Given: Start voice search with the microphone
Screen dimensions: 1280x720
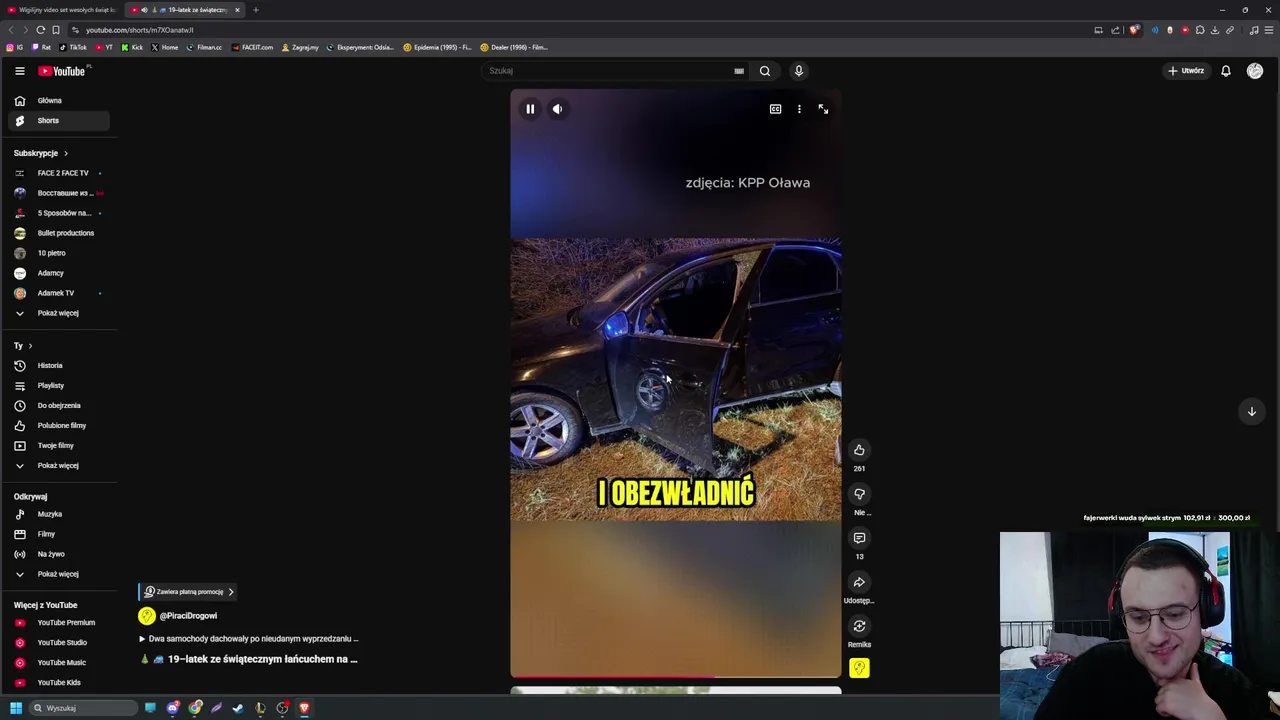Looking at the screenshot, I should click(x=798, y=71).
